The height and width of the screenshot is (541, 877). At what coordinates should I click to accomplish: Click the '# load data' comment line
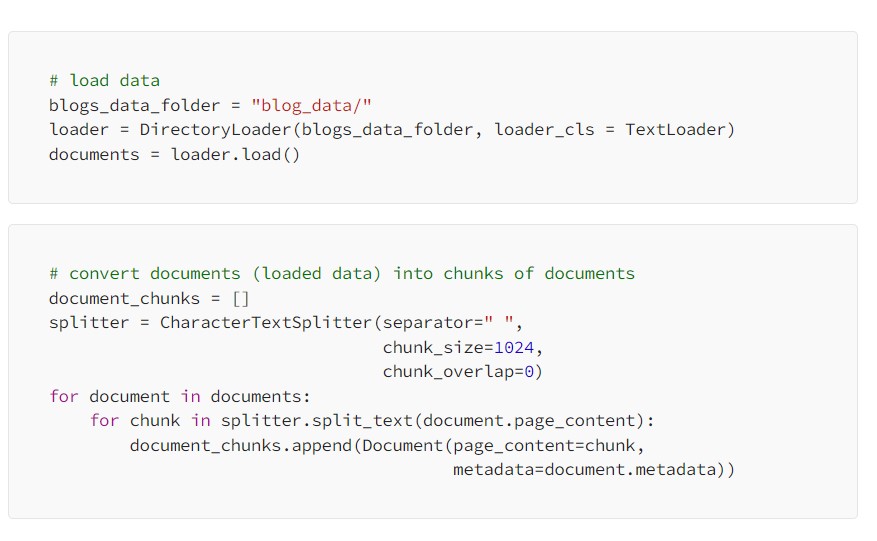[x=105, y=81]
